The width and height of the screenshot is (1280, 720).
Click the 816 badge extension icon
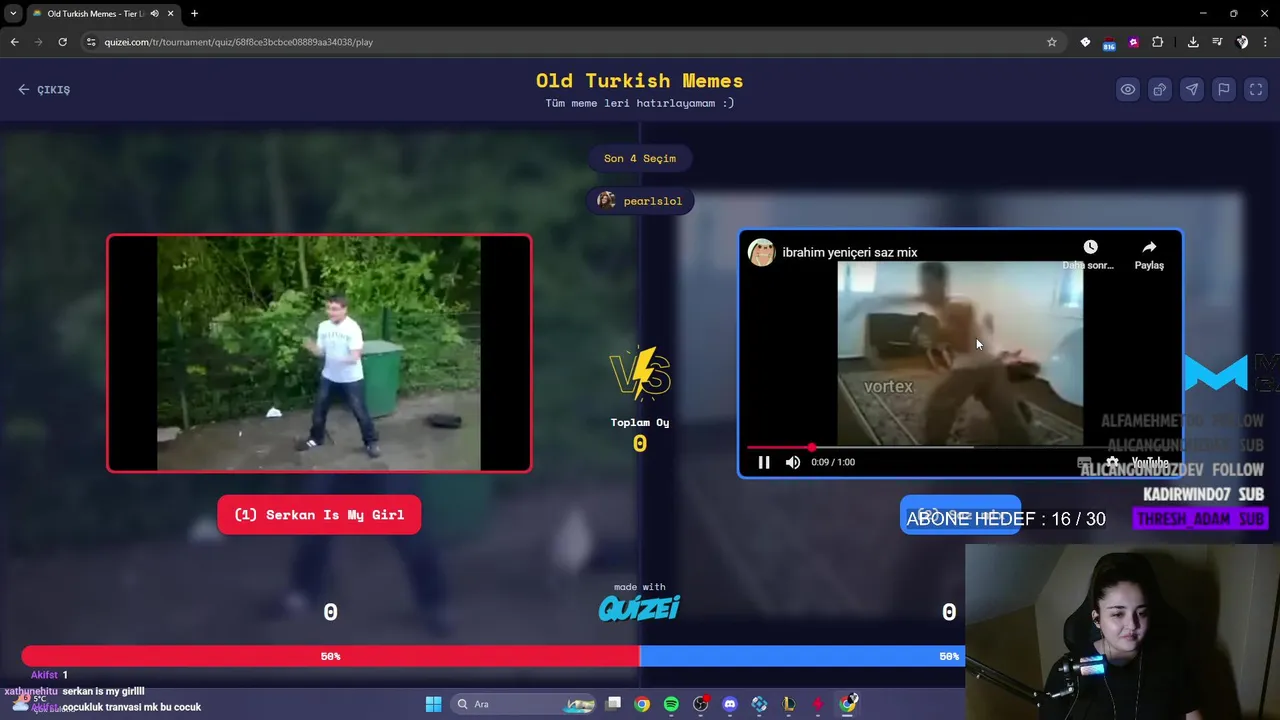pyautogui.click(x=1109, y=42)
